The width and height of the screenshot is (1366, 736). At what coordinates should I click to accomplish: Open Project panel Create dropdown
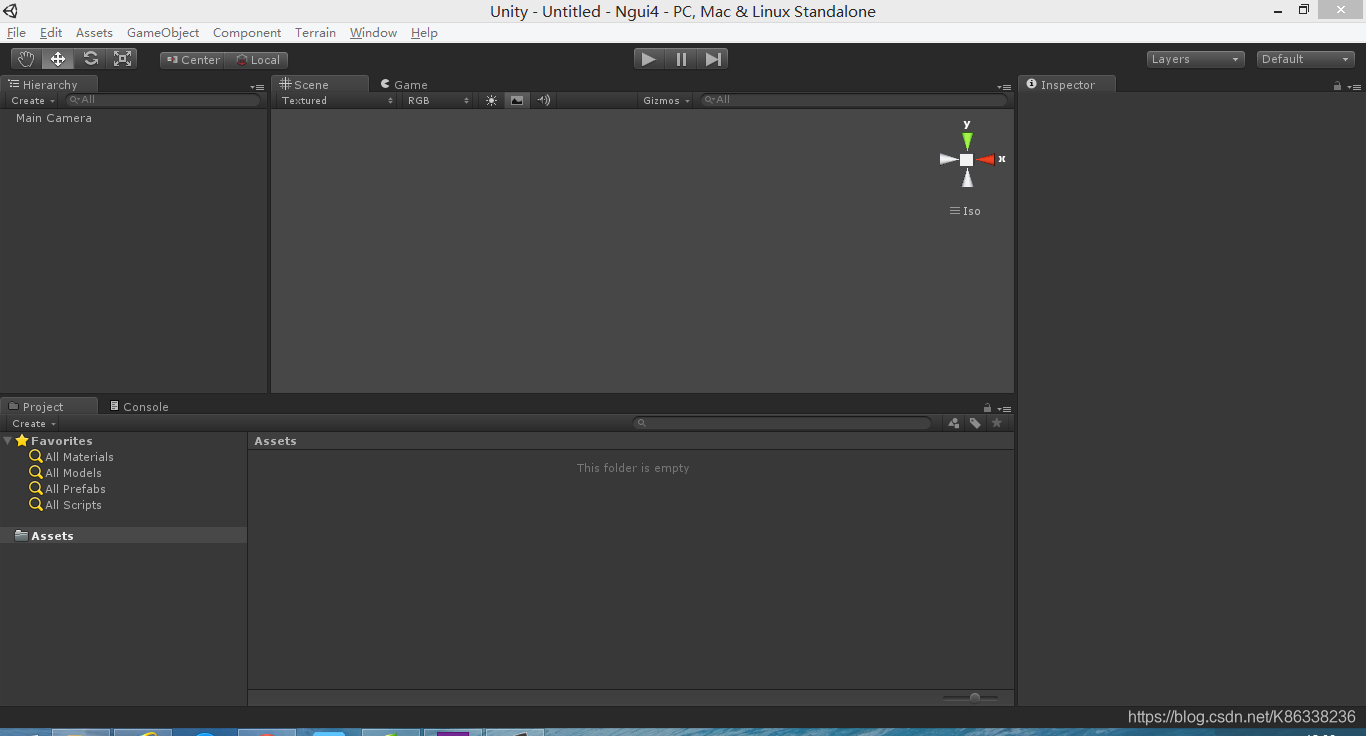tap(34, 423)
